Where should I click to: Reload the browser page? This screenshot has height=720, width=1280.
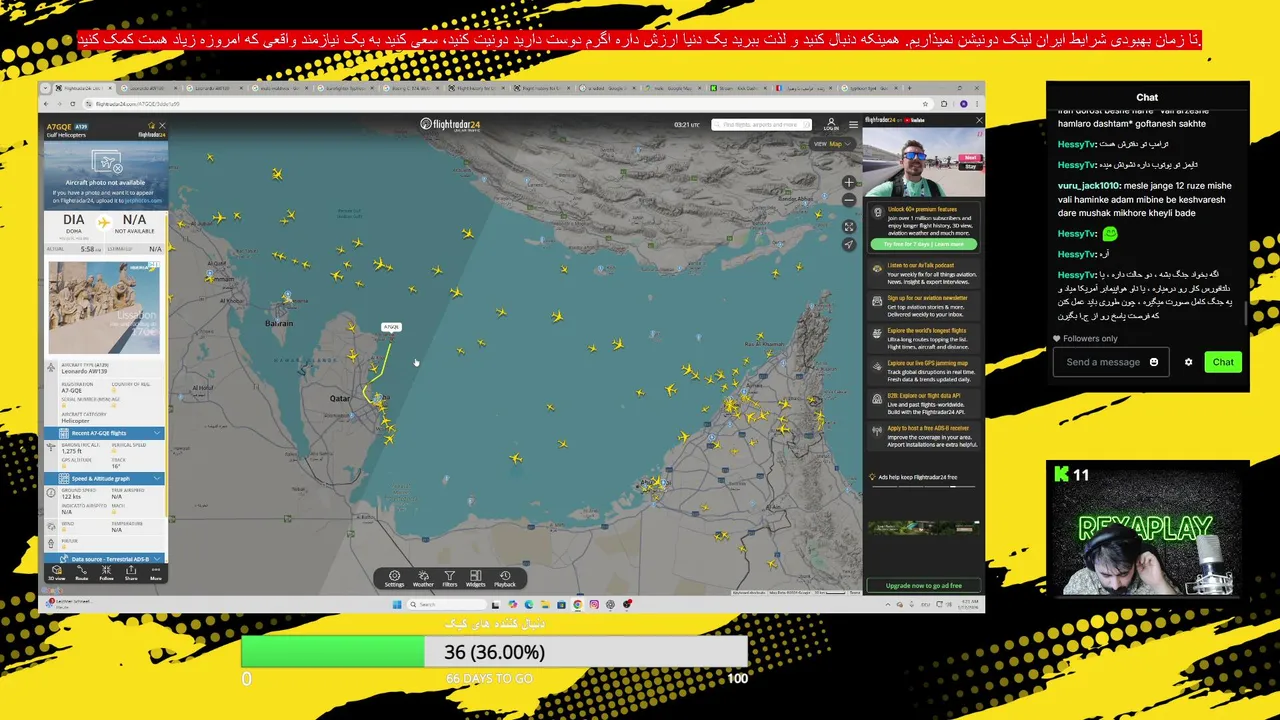(x=73, y=104)
